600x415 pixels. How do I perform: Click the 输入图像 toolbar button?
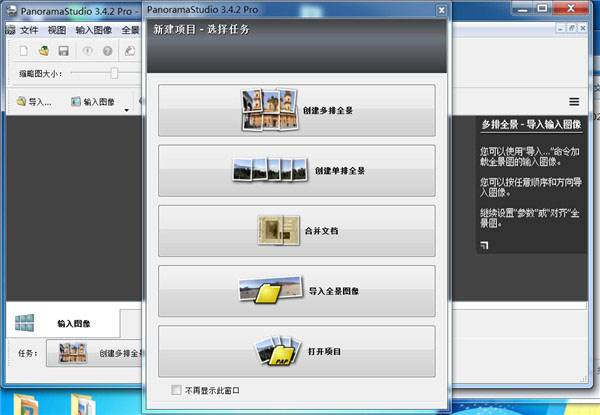[x=93, y=102]
